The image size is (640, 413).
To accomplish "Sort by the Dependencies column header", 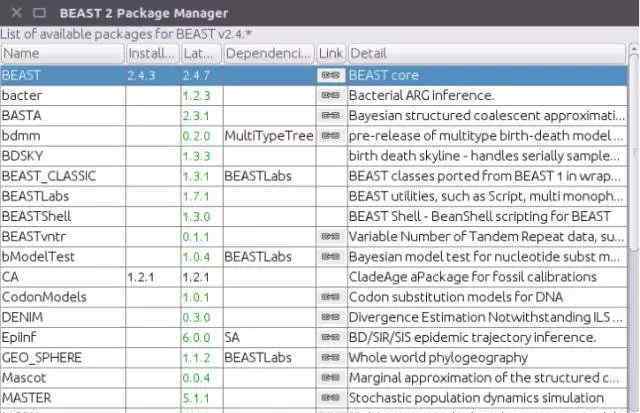I will coord(268,53).
